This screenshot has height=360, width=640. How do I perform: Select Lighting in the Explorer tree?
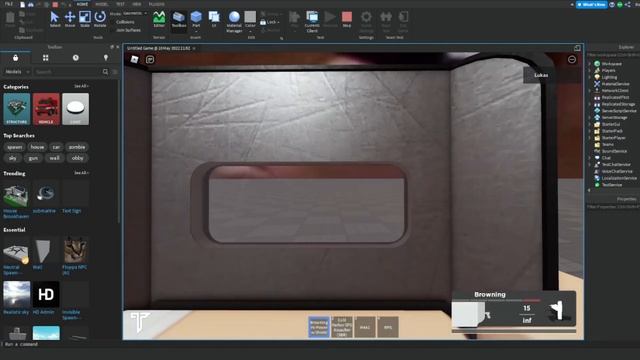609,77
